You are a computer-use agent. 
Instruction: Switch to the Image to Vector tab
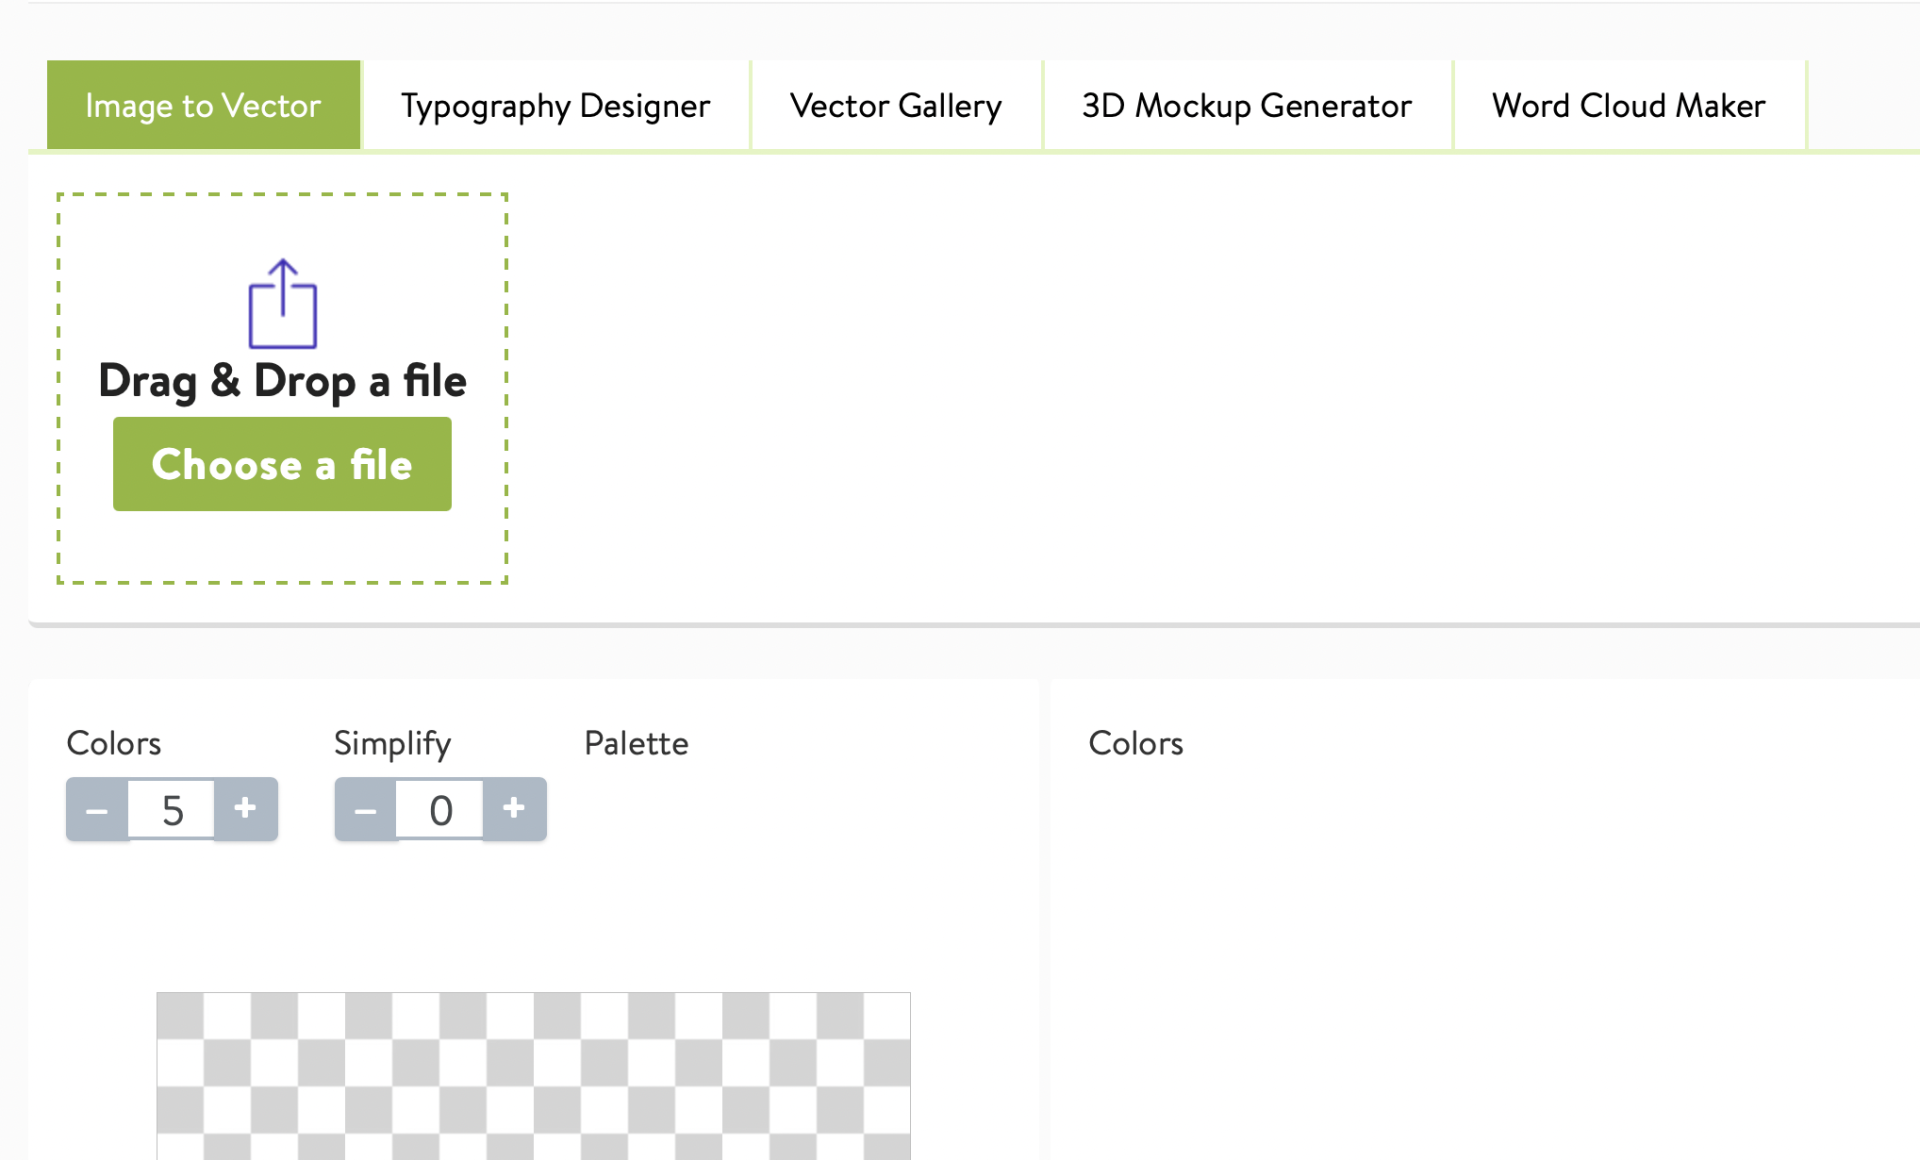(203, 105)
